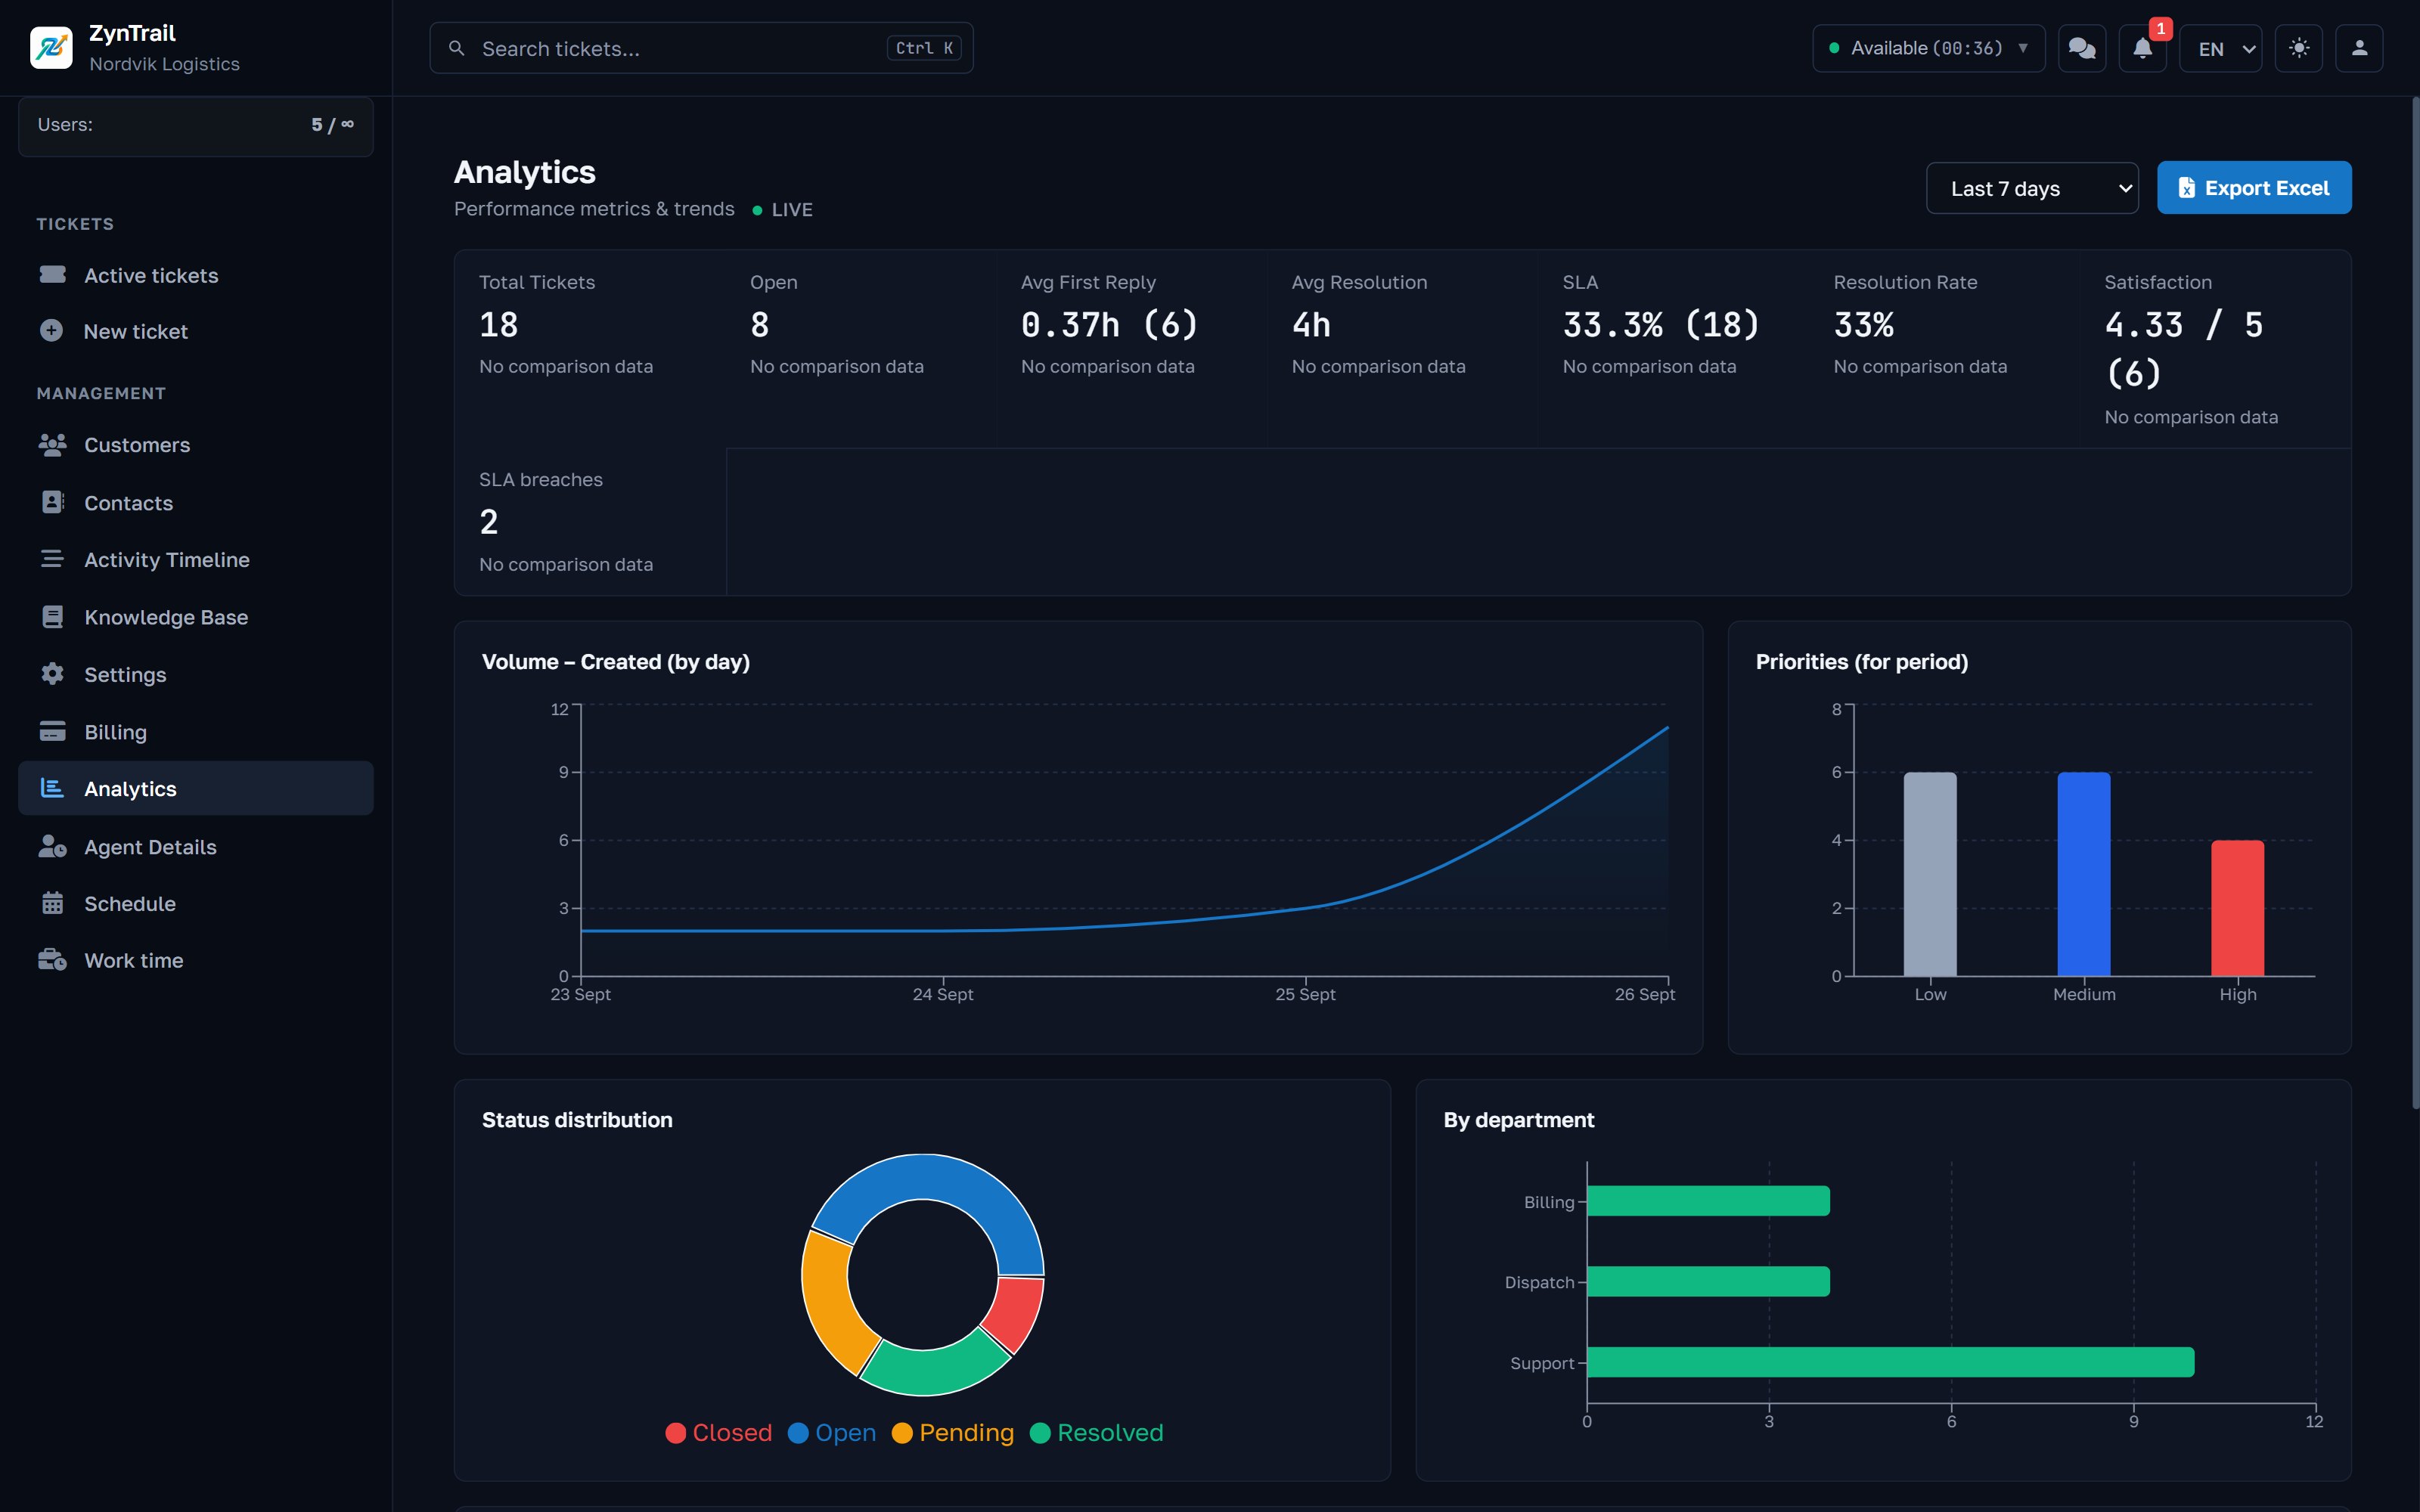This screenshot has width=2420, height=1512.
Task: Click the page vertical scrollbar
Action: click(2415, 602)
